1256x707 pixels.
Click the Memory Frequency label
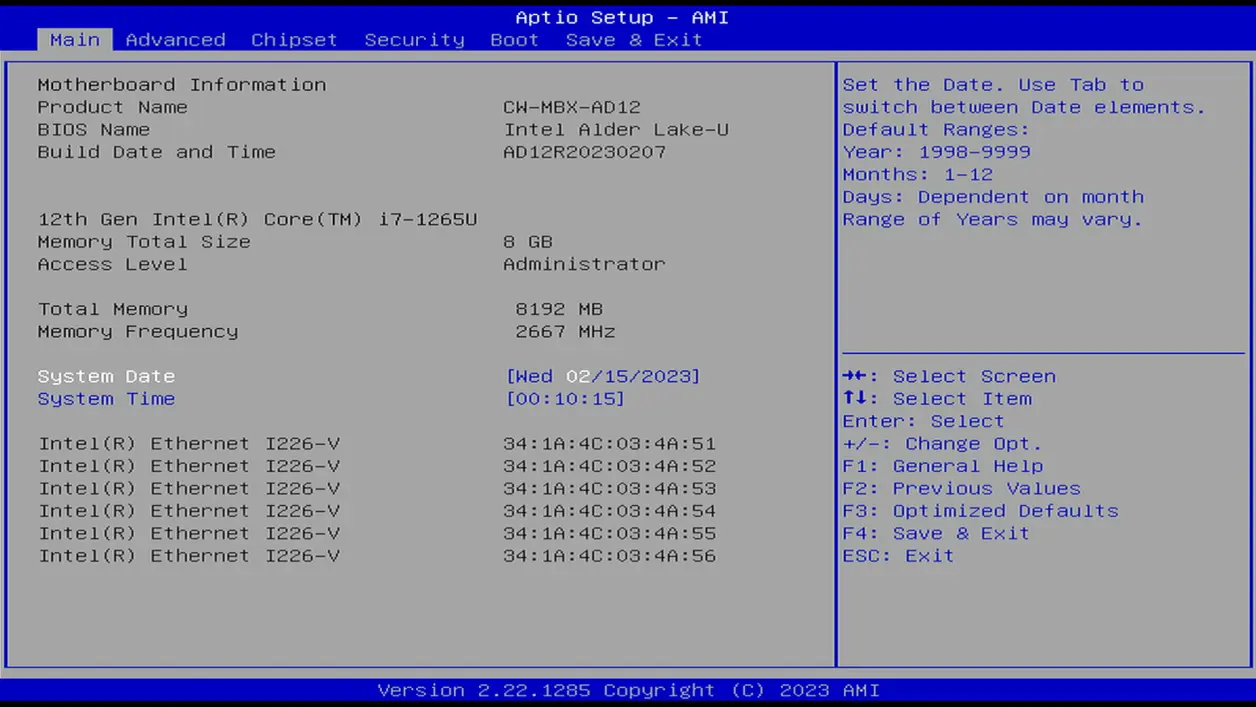(138, 331)
